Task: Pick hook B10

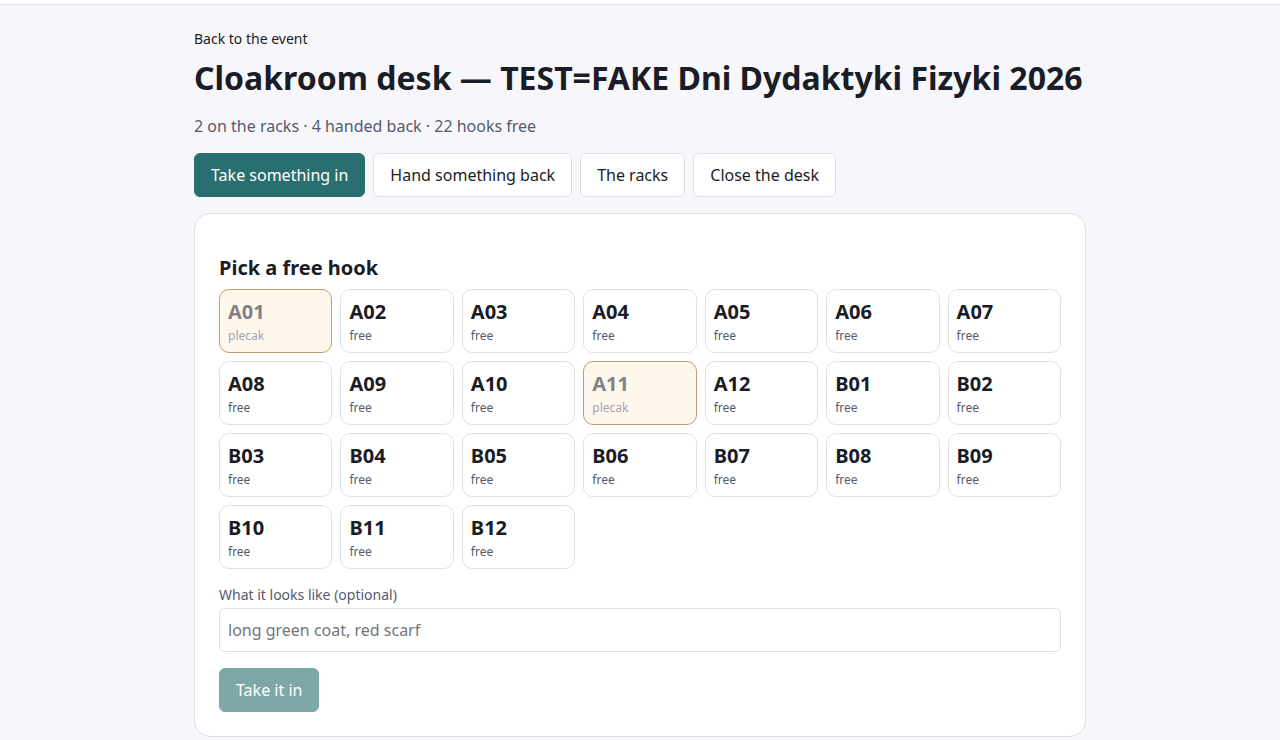Action: click(275, 537)
